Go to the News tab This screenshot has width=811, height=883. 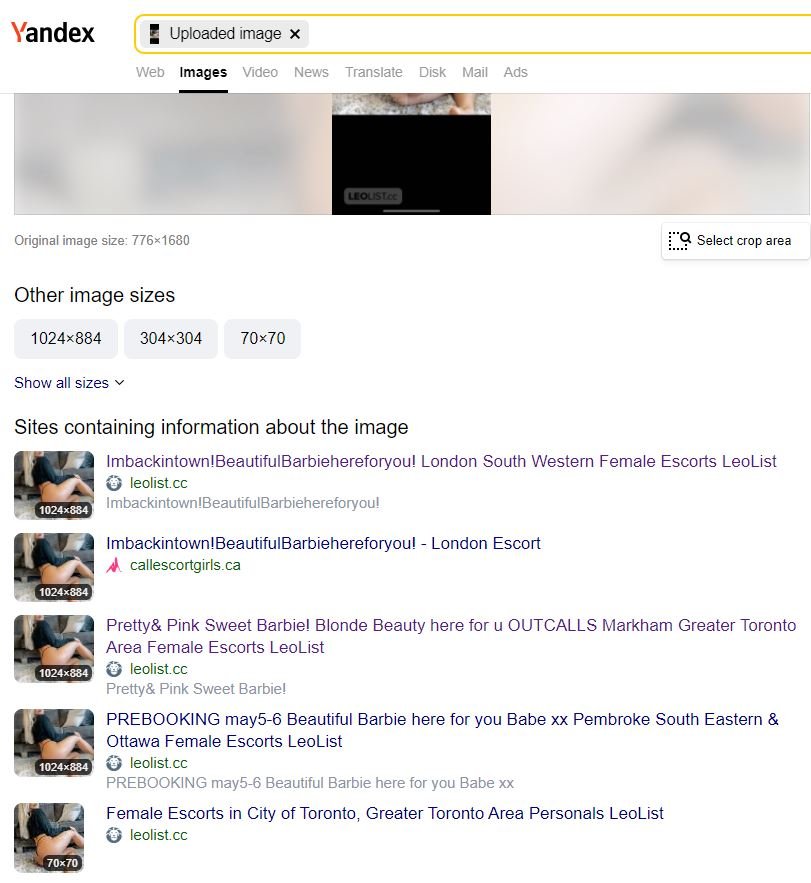(311, 72)
